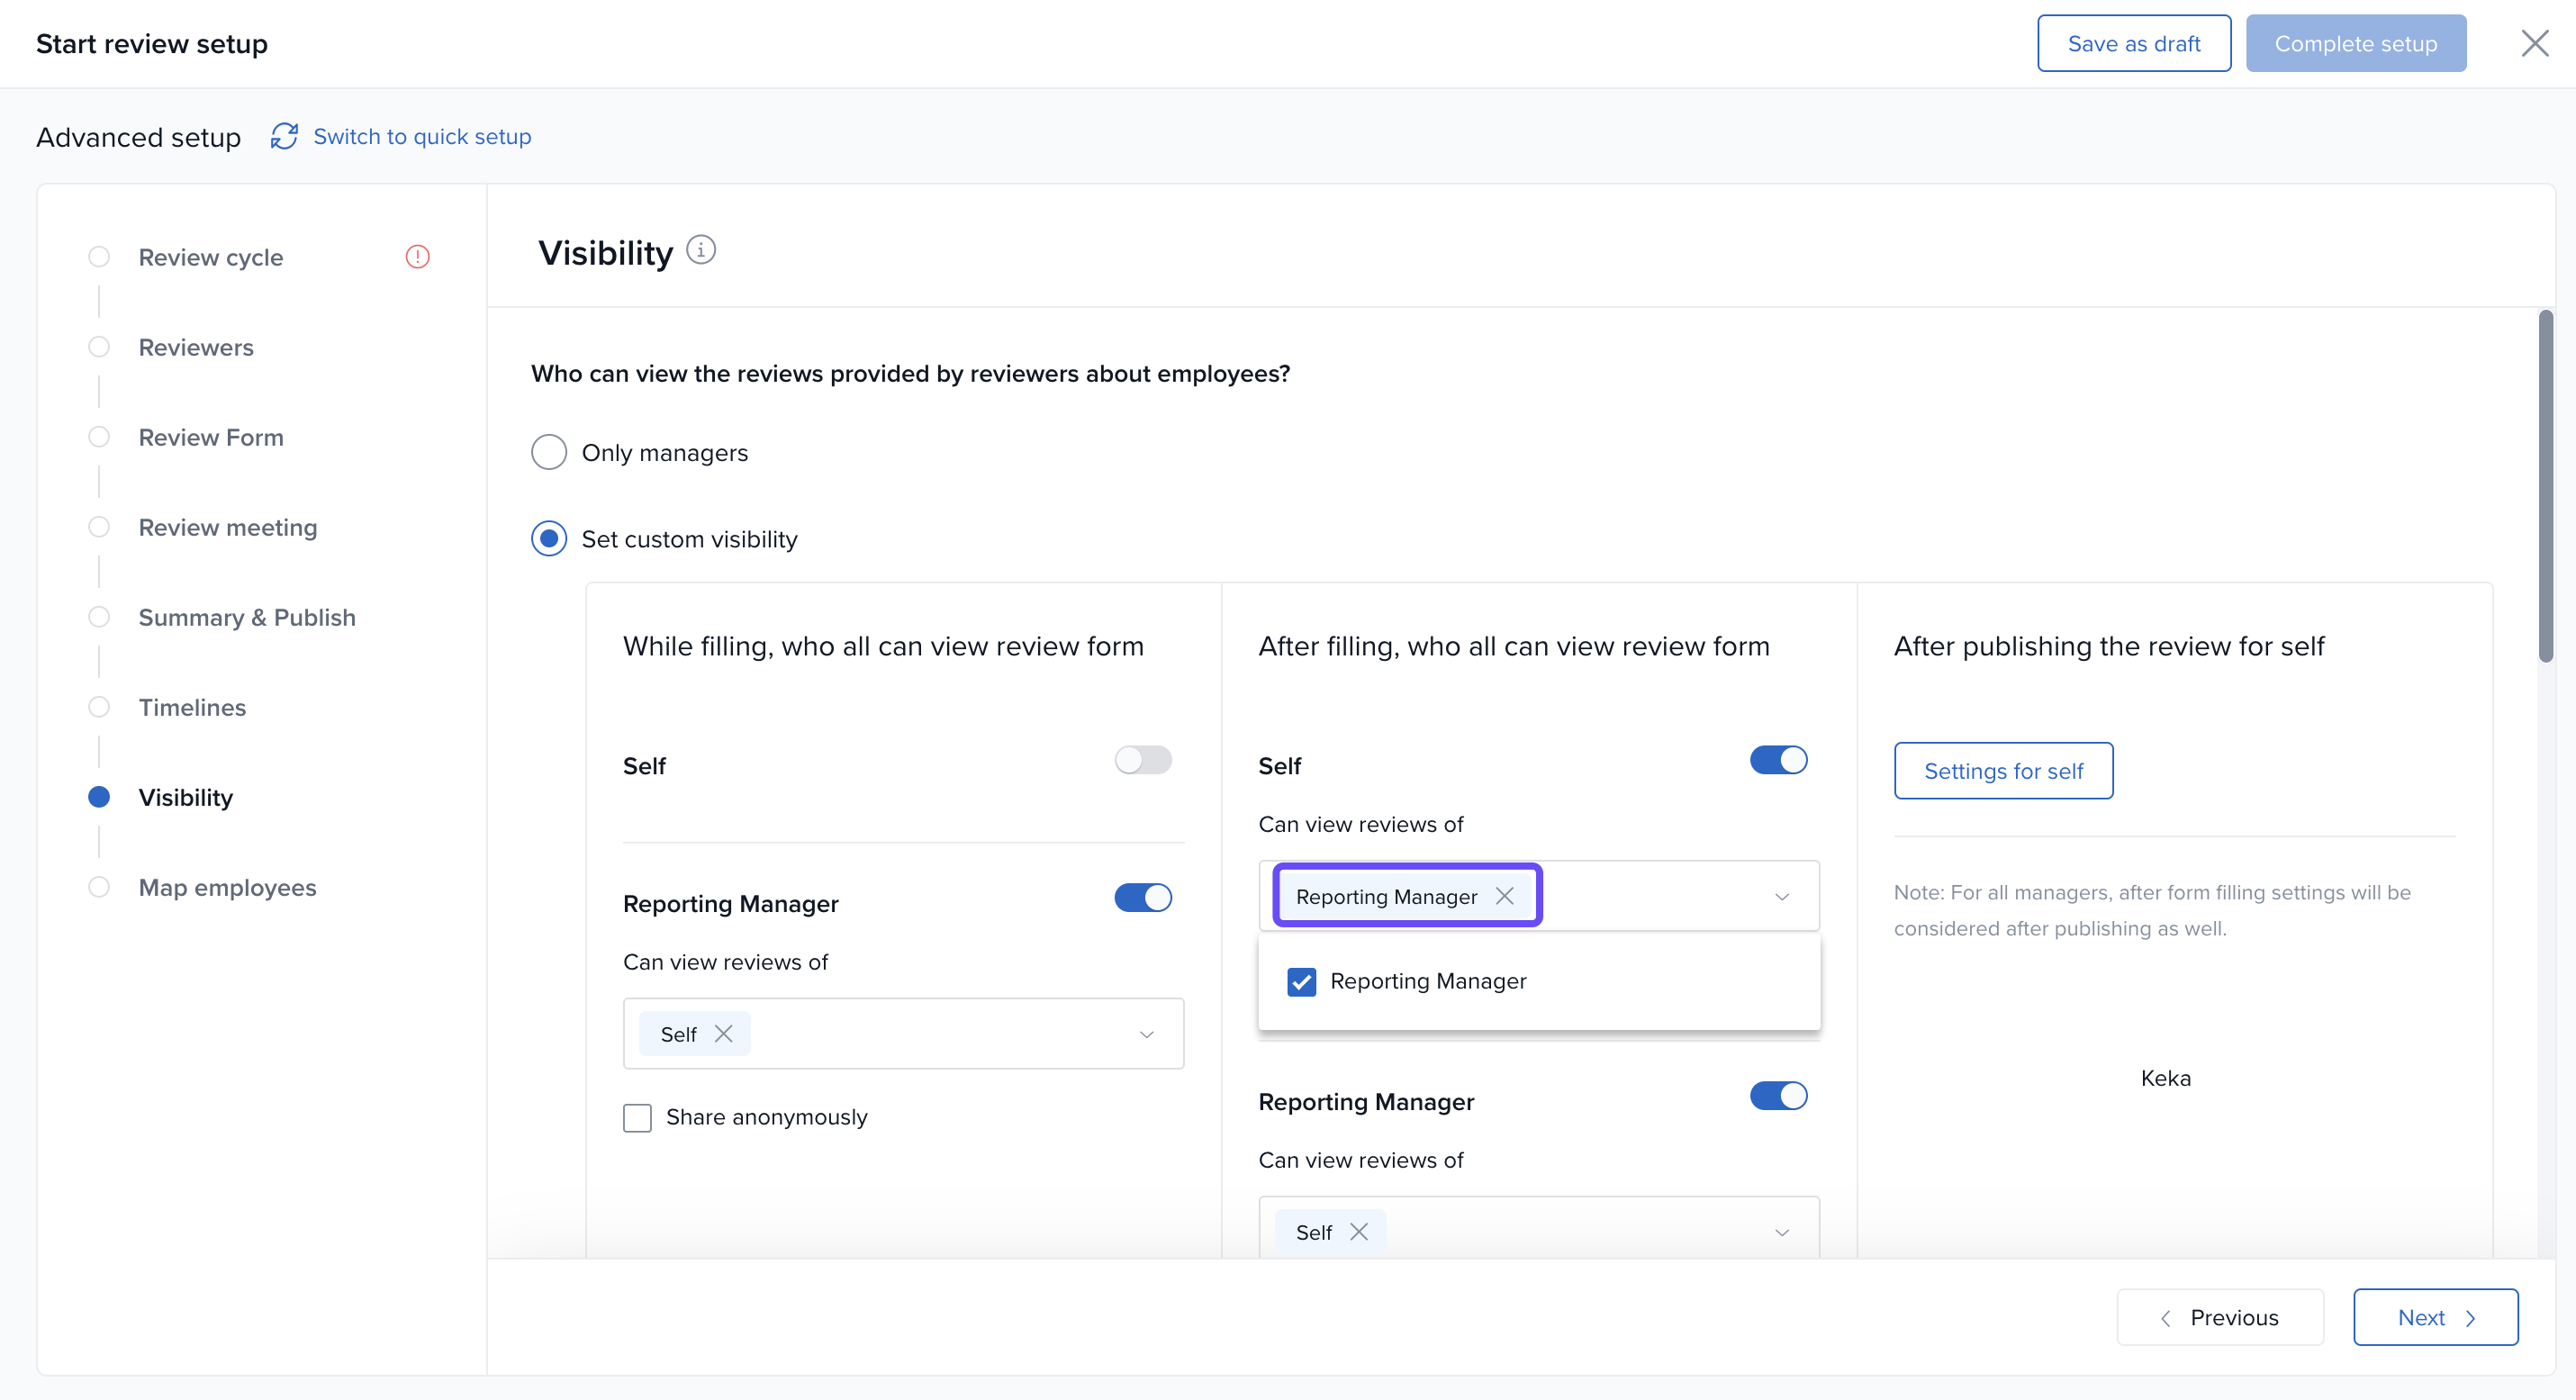Close the review setup with the X icon
Screen dimensions: 2576x1400
point(2535,44)
